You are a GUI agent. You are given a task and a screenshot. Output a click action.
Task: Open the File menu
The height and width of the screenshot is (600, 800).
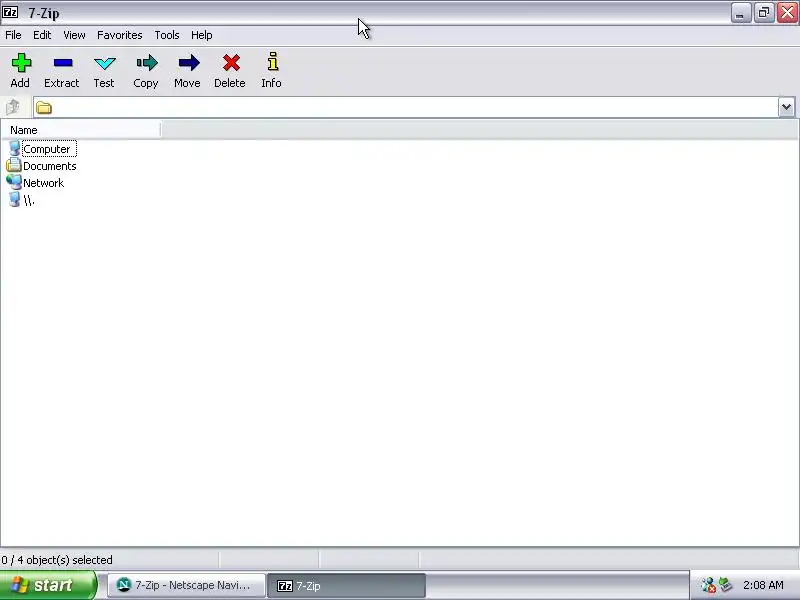[x=13, y=35]
